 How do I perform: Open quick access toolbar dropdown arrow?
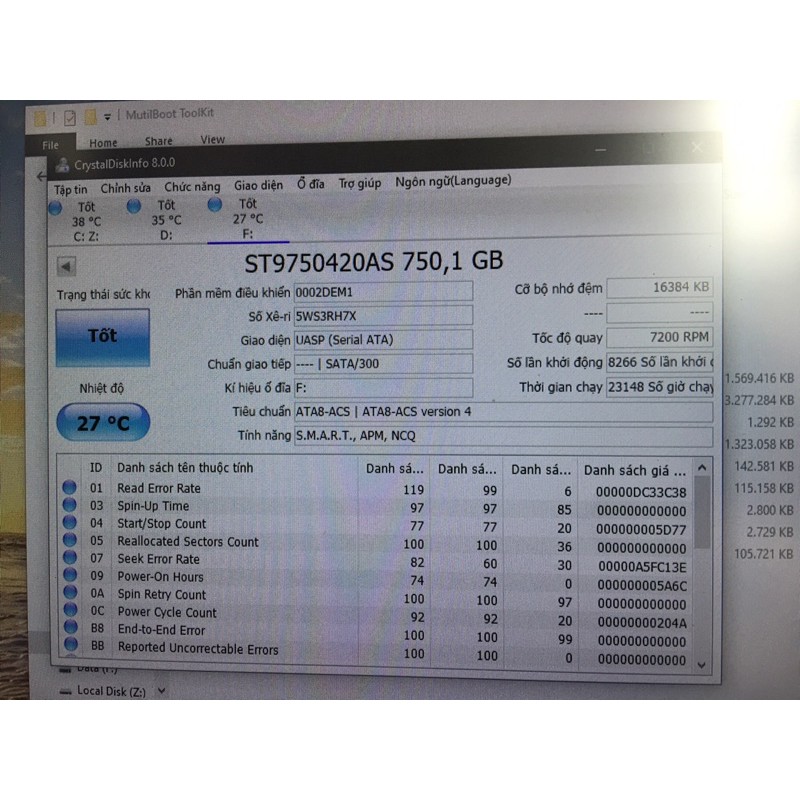[x=107, y=117]
